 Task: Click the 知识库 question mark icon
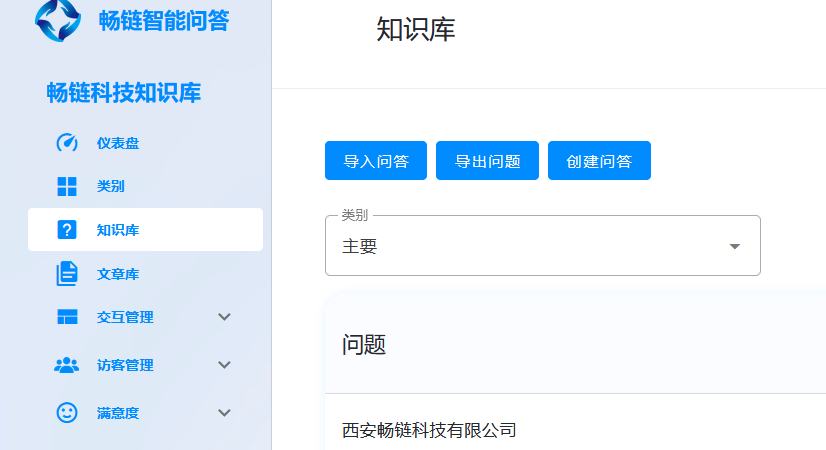67,230
